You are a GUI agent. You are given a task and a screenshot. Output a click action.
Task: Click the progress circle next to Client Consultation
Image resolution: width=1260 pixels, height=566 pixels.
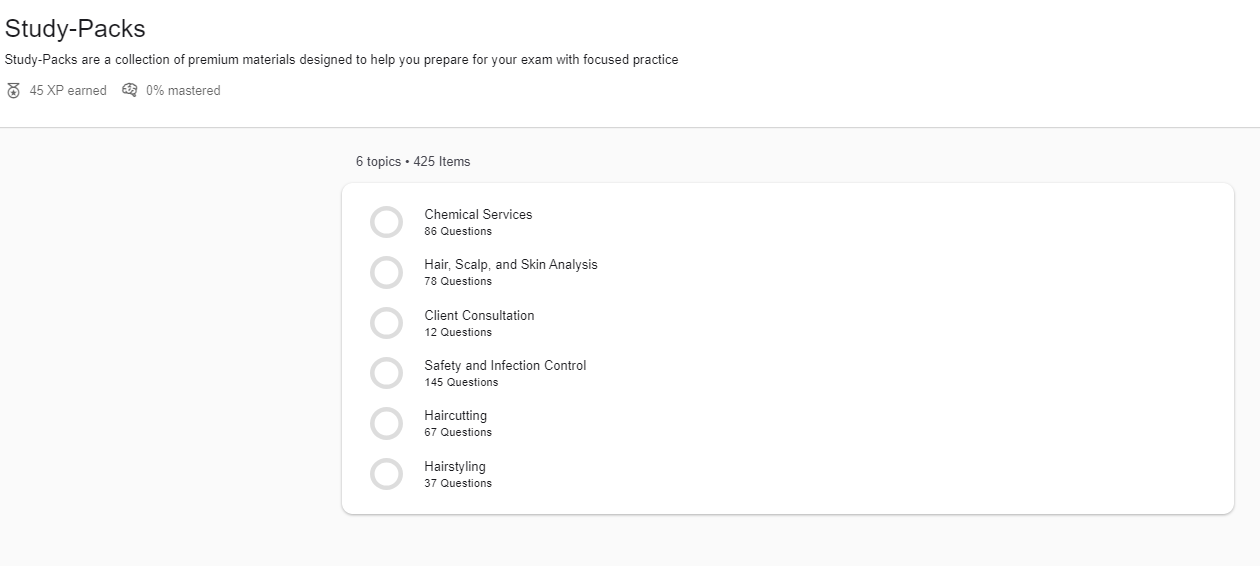tap(386, 323)
